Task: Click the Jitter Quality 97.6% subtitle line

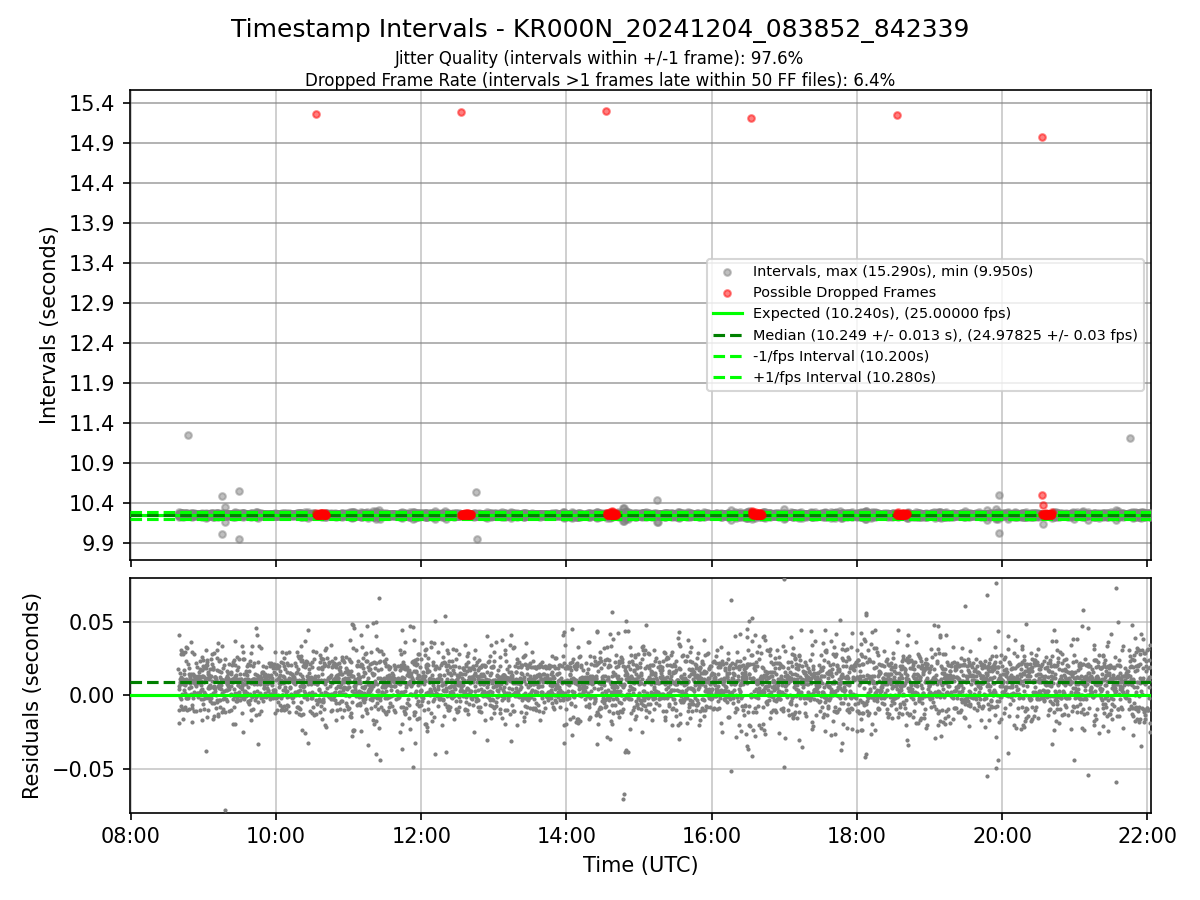Action: point(599,59)
